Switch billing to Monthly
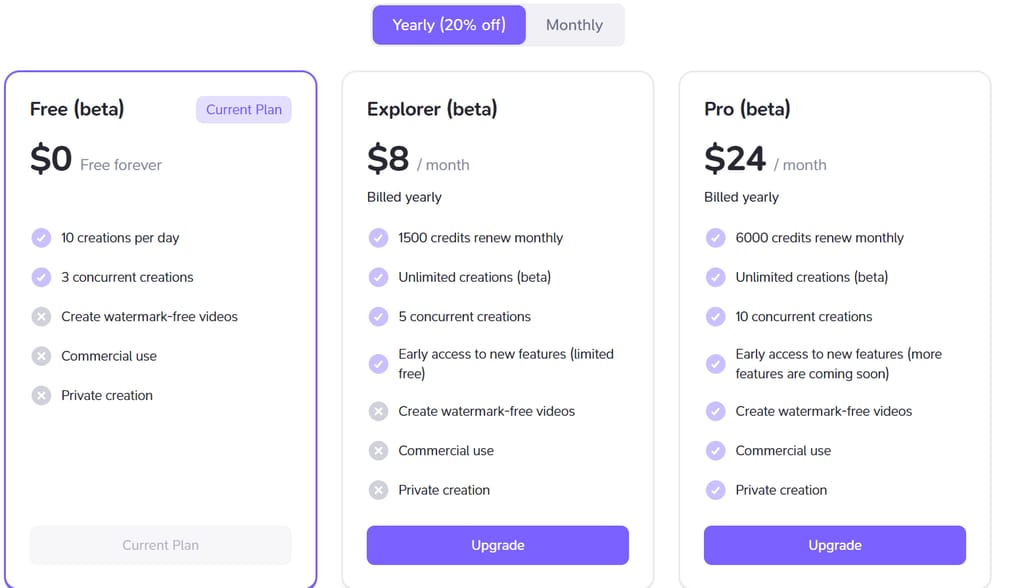Viewport: 1024px width, 588px height. [574, 25]
